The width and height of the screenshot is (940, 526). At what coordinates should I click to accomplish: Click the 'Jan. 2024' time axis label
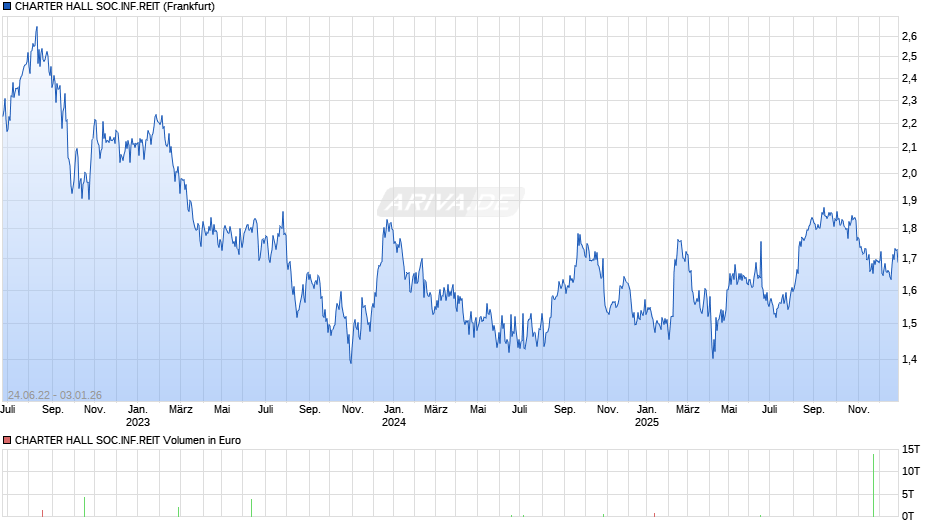pos(393,416)
